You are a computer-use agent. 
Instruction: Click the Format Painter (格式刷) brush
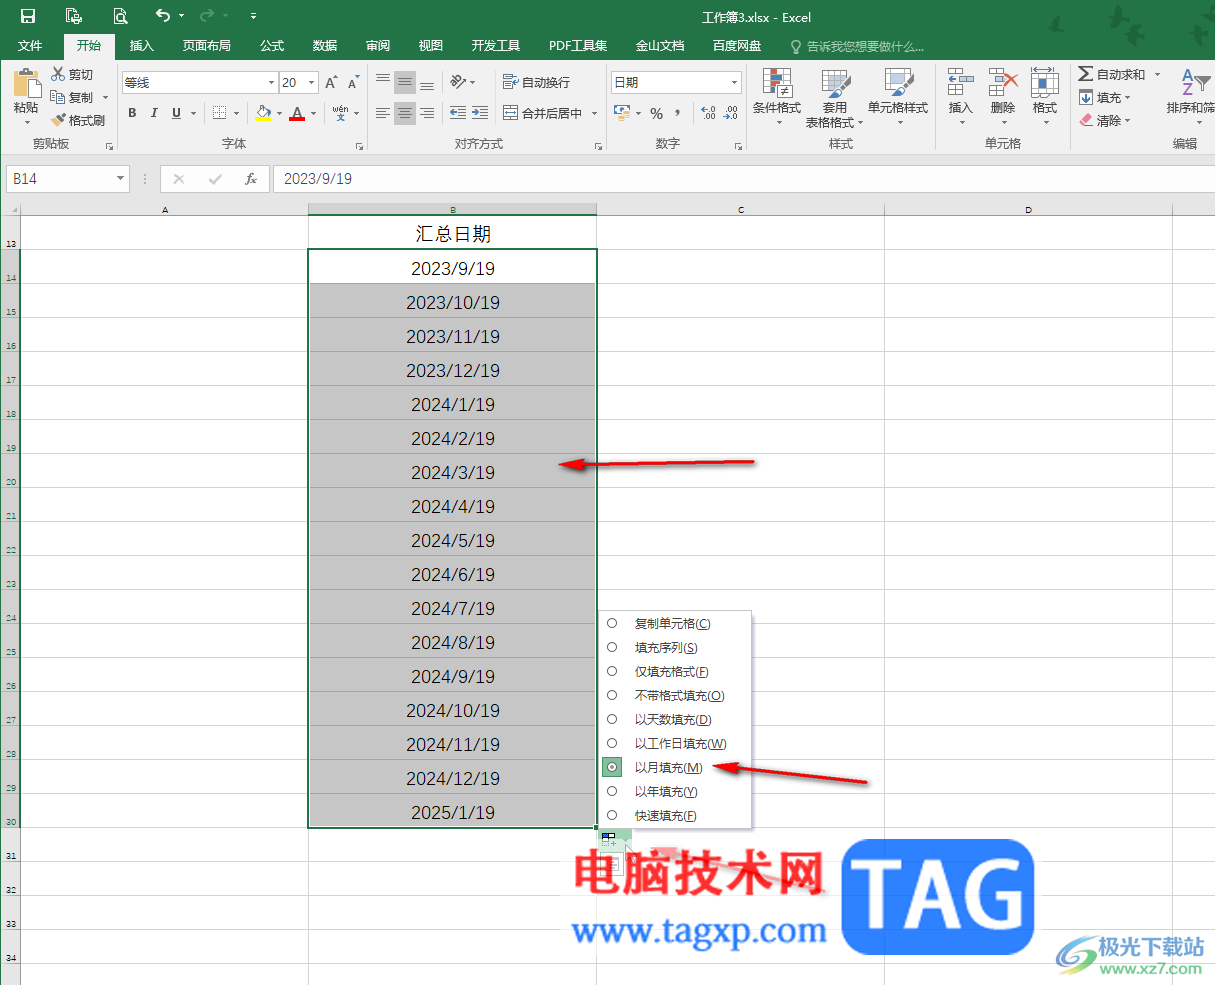59,120
